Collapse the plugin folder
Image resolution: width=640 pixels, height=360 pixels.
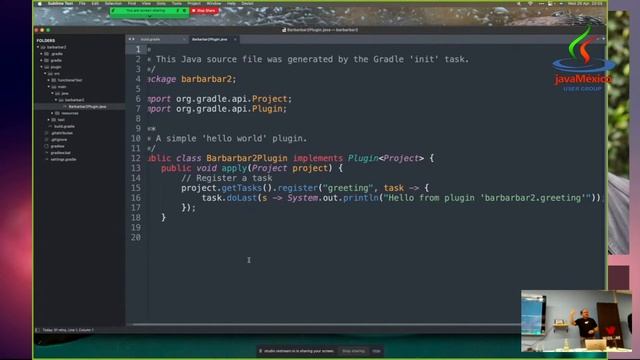[x=42, y=67]
